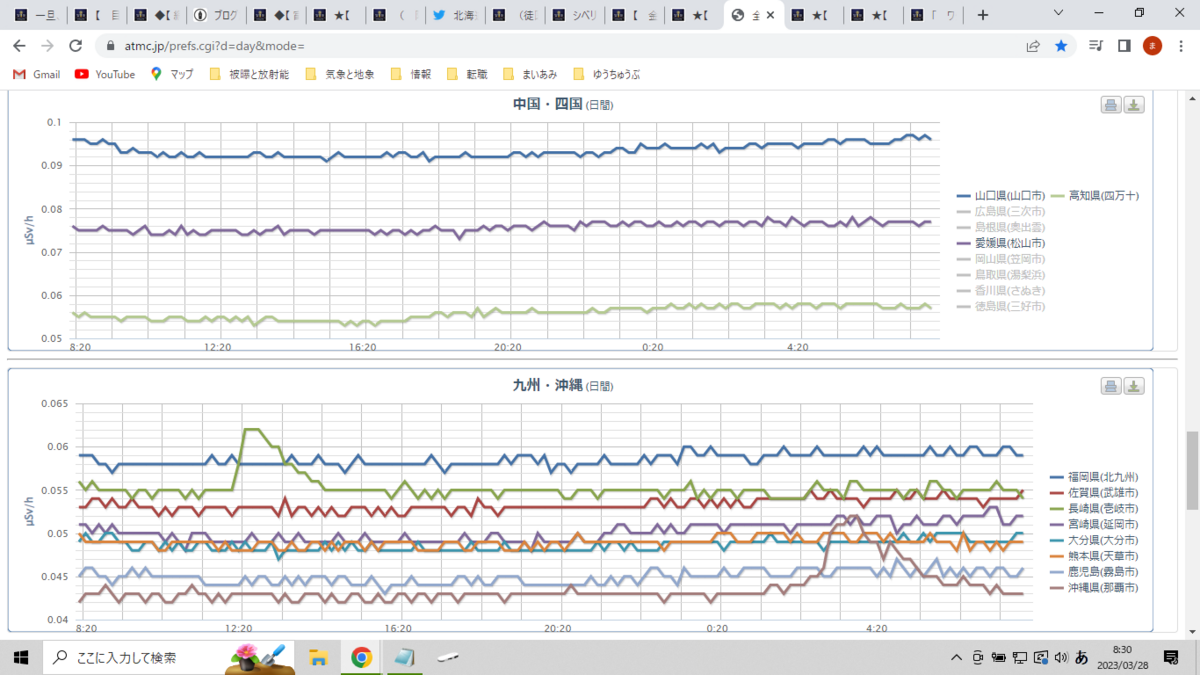Screen dimensions: 1200x675
Task: Hide the 愛媛県(松山市) series in legend
Action: (x=1001, y=243)
